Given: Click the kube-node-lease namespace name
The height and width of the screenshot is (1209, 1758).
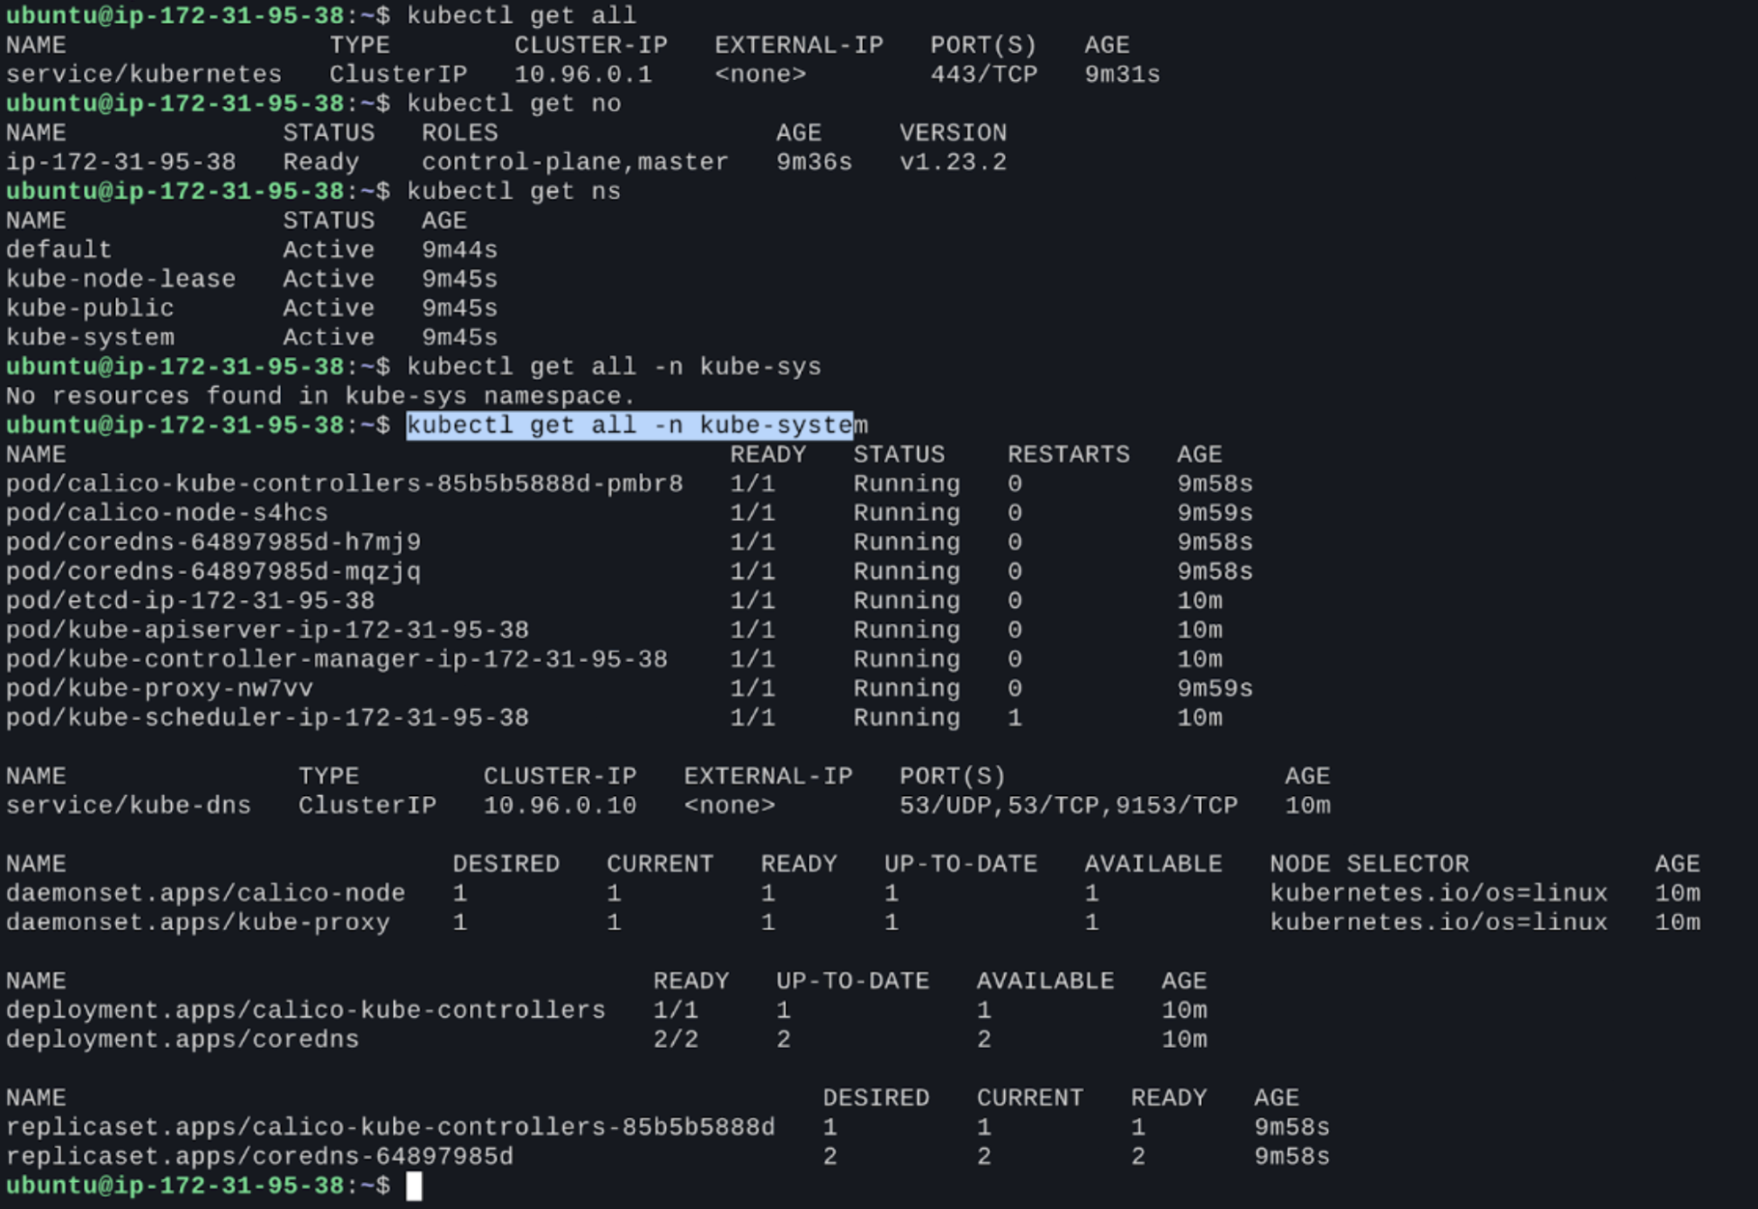Looking at the screenshot, I should coord(121,279).
